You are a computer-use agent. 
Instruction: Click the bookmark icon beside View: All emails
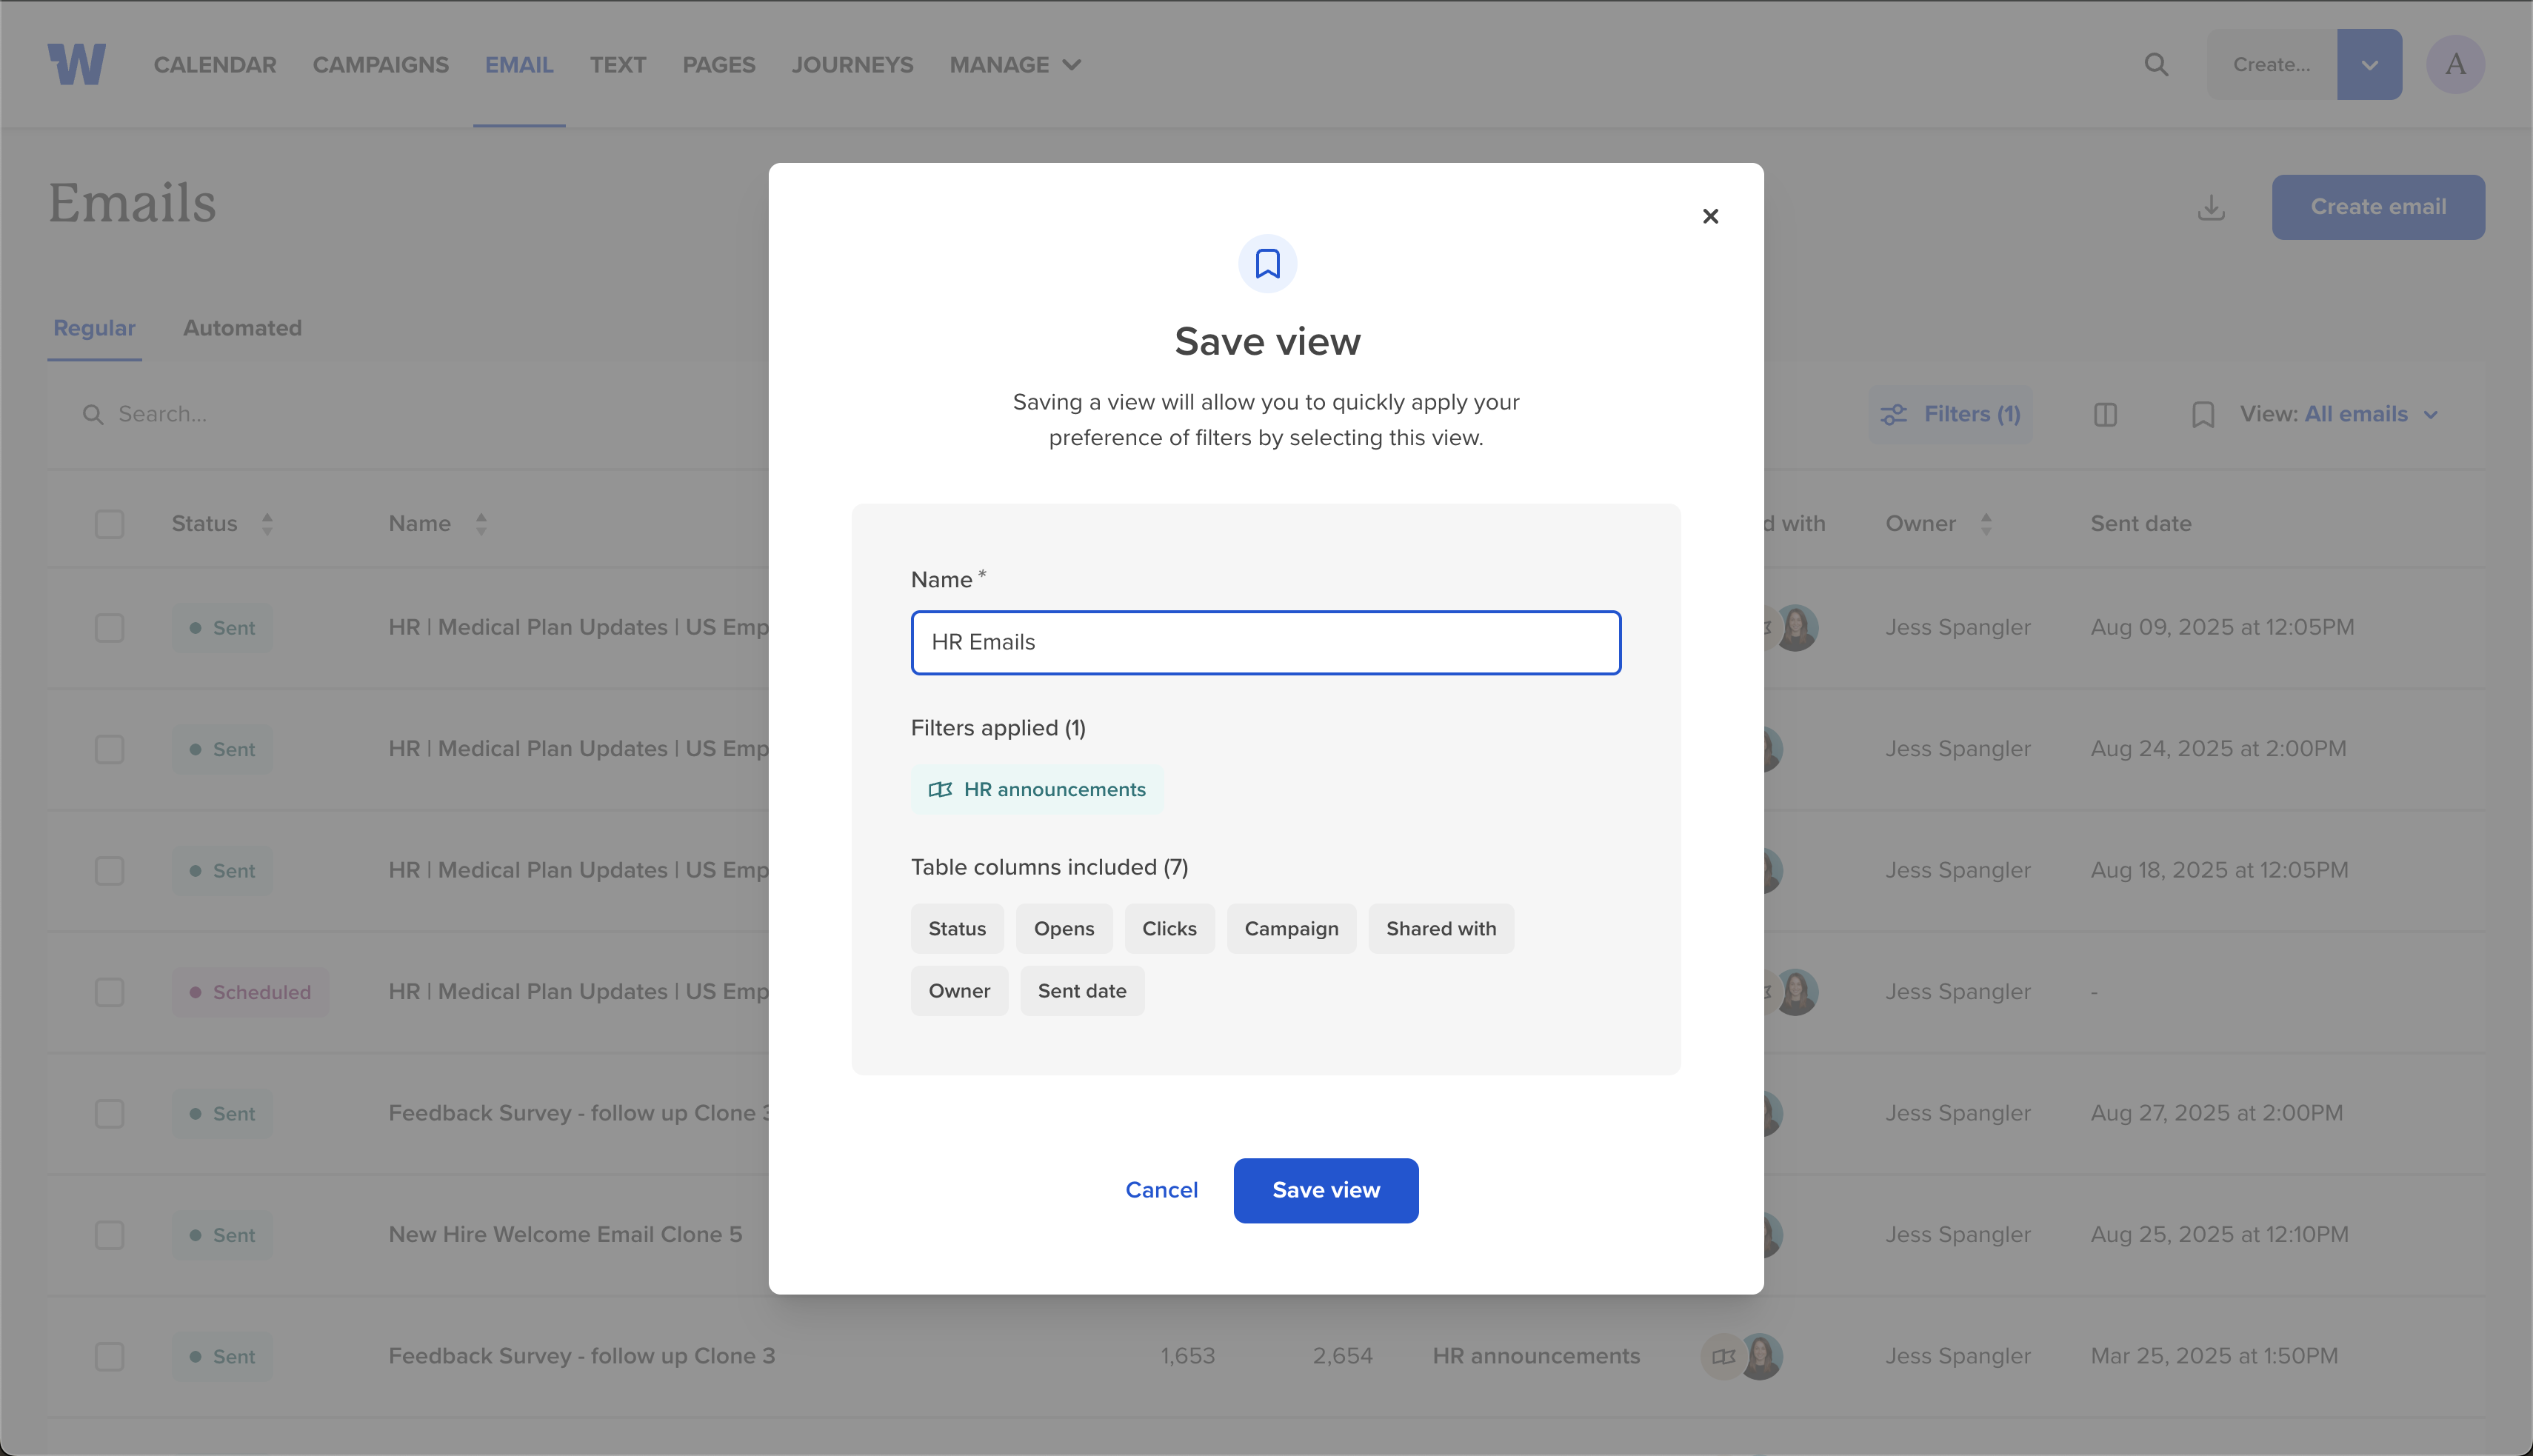[2204, 413]
